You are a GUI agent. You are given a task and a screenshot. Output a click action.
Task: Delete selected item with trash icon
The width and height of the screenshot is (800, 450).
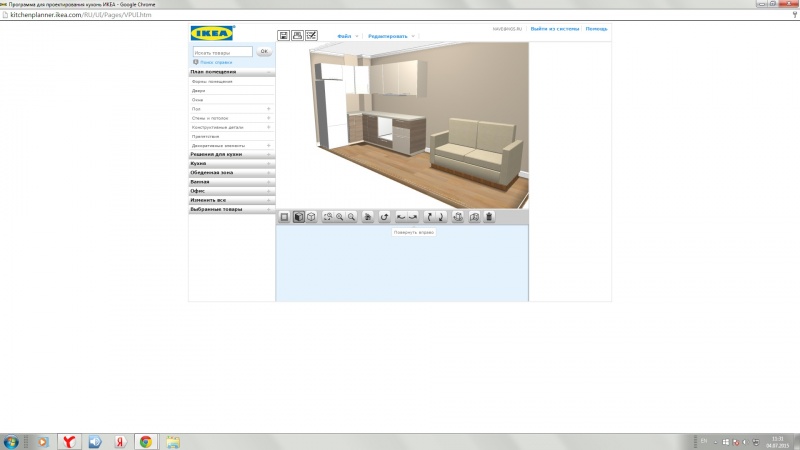(x=489, y=216)
